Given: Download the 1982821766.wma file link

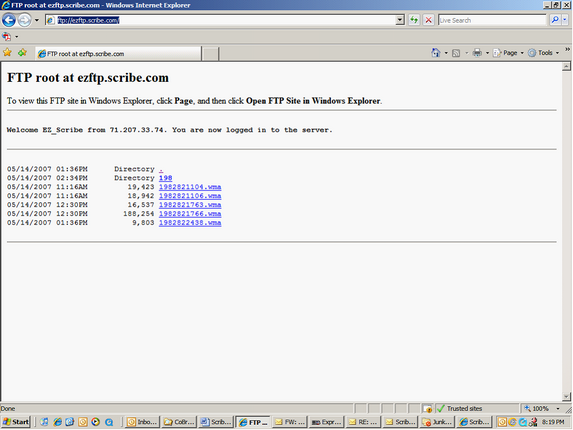Looking at the screenshot, I should click(x=190, y=214).
